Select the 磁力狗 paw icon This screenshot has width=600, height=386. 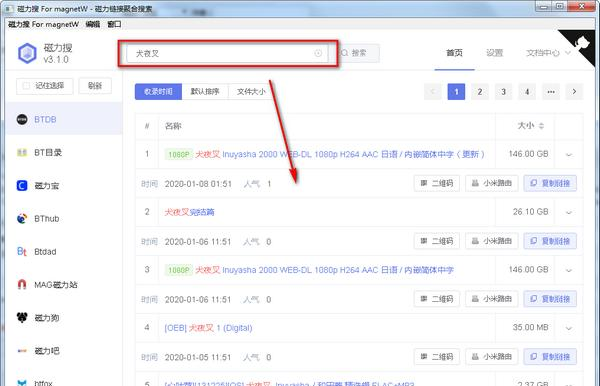pyautogui.click(x=22, y=318)
